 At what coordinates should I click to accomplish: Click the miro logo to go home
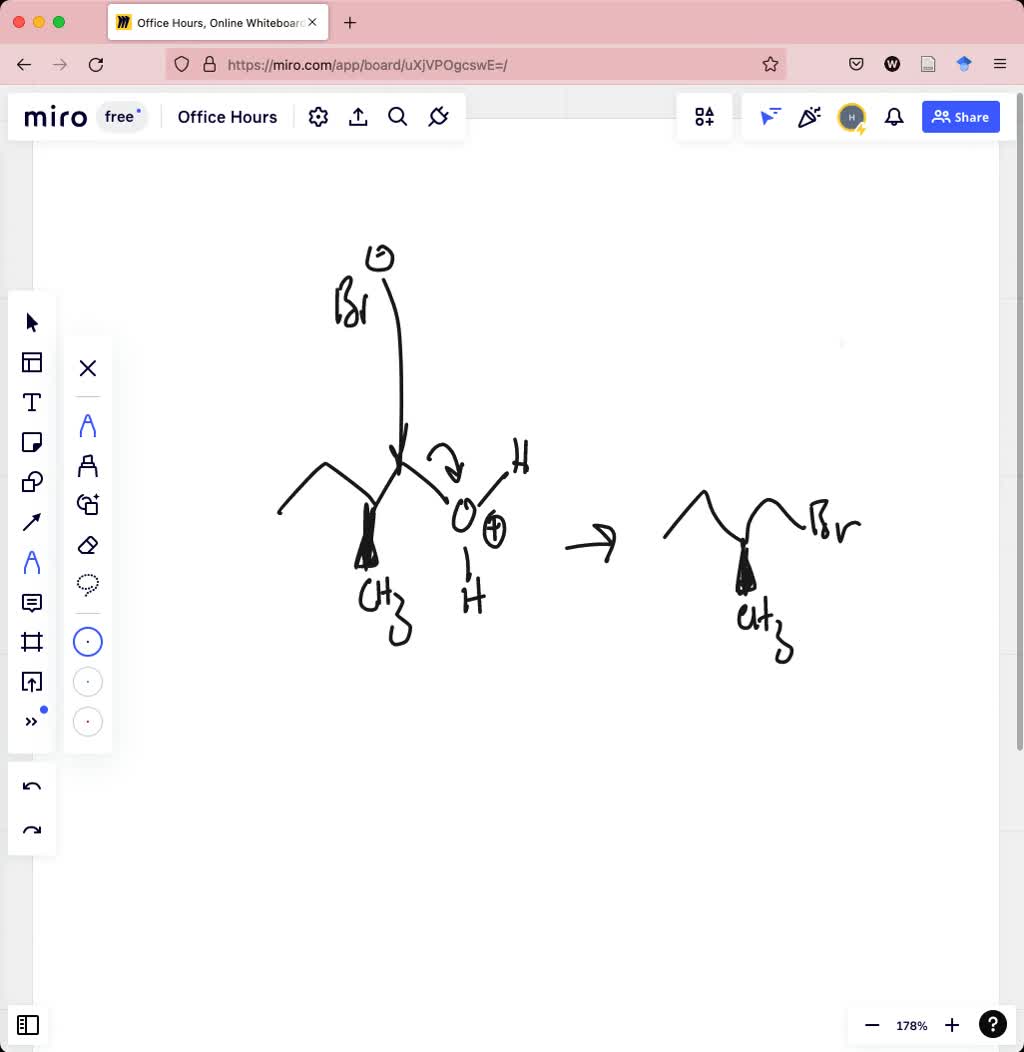(55, 117)
